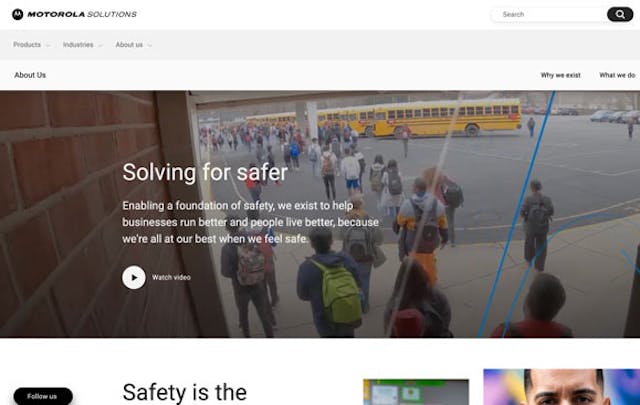The width and height of the screenshot is (640, 405).
Task: Open the Why we exist section link
Action: [x=560, y=75]
